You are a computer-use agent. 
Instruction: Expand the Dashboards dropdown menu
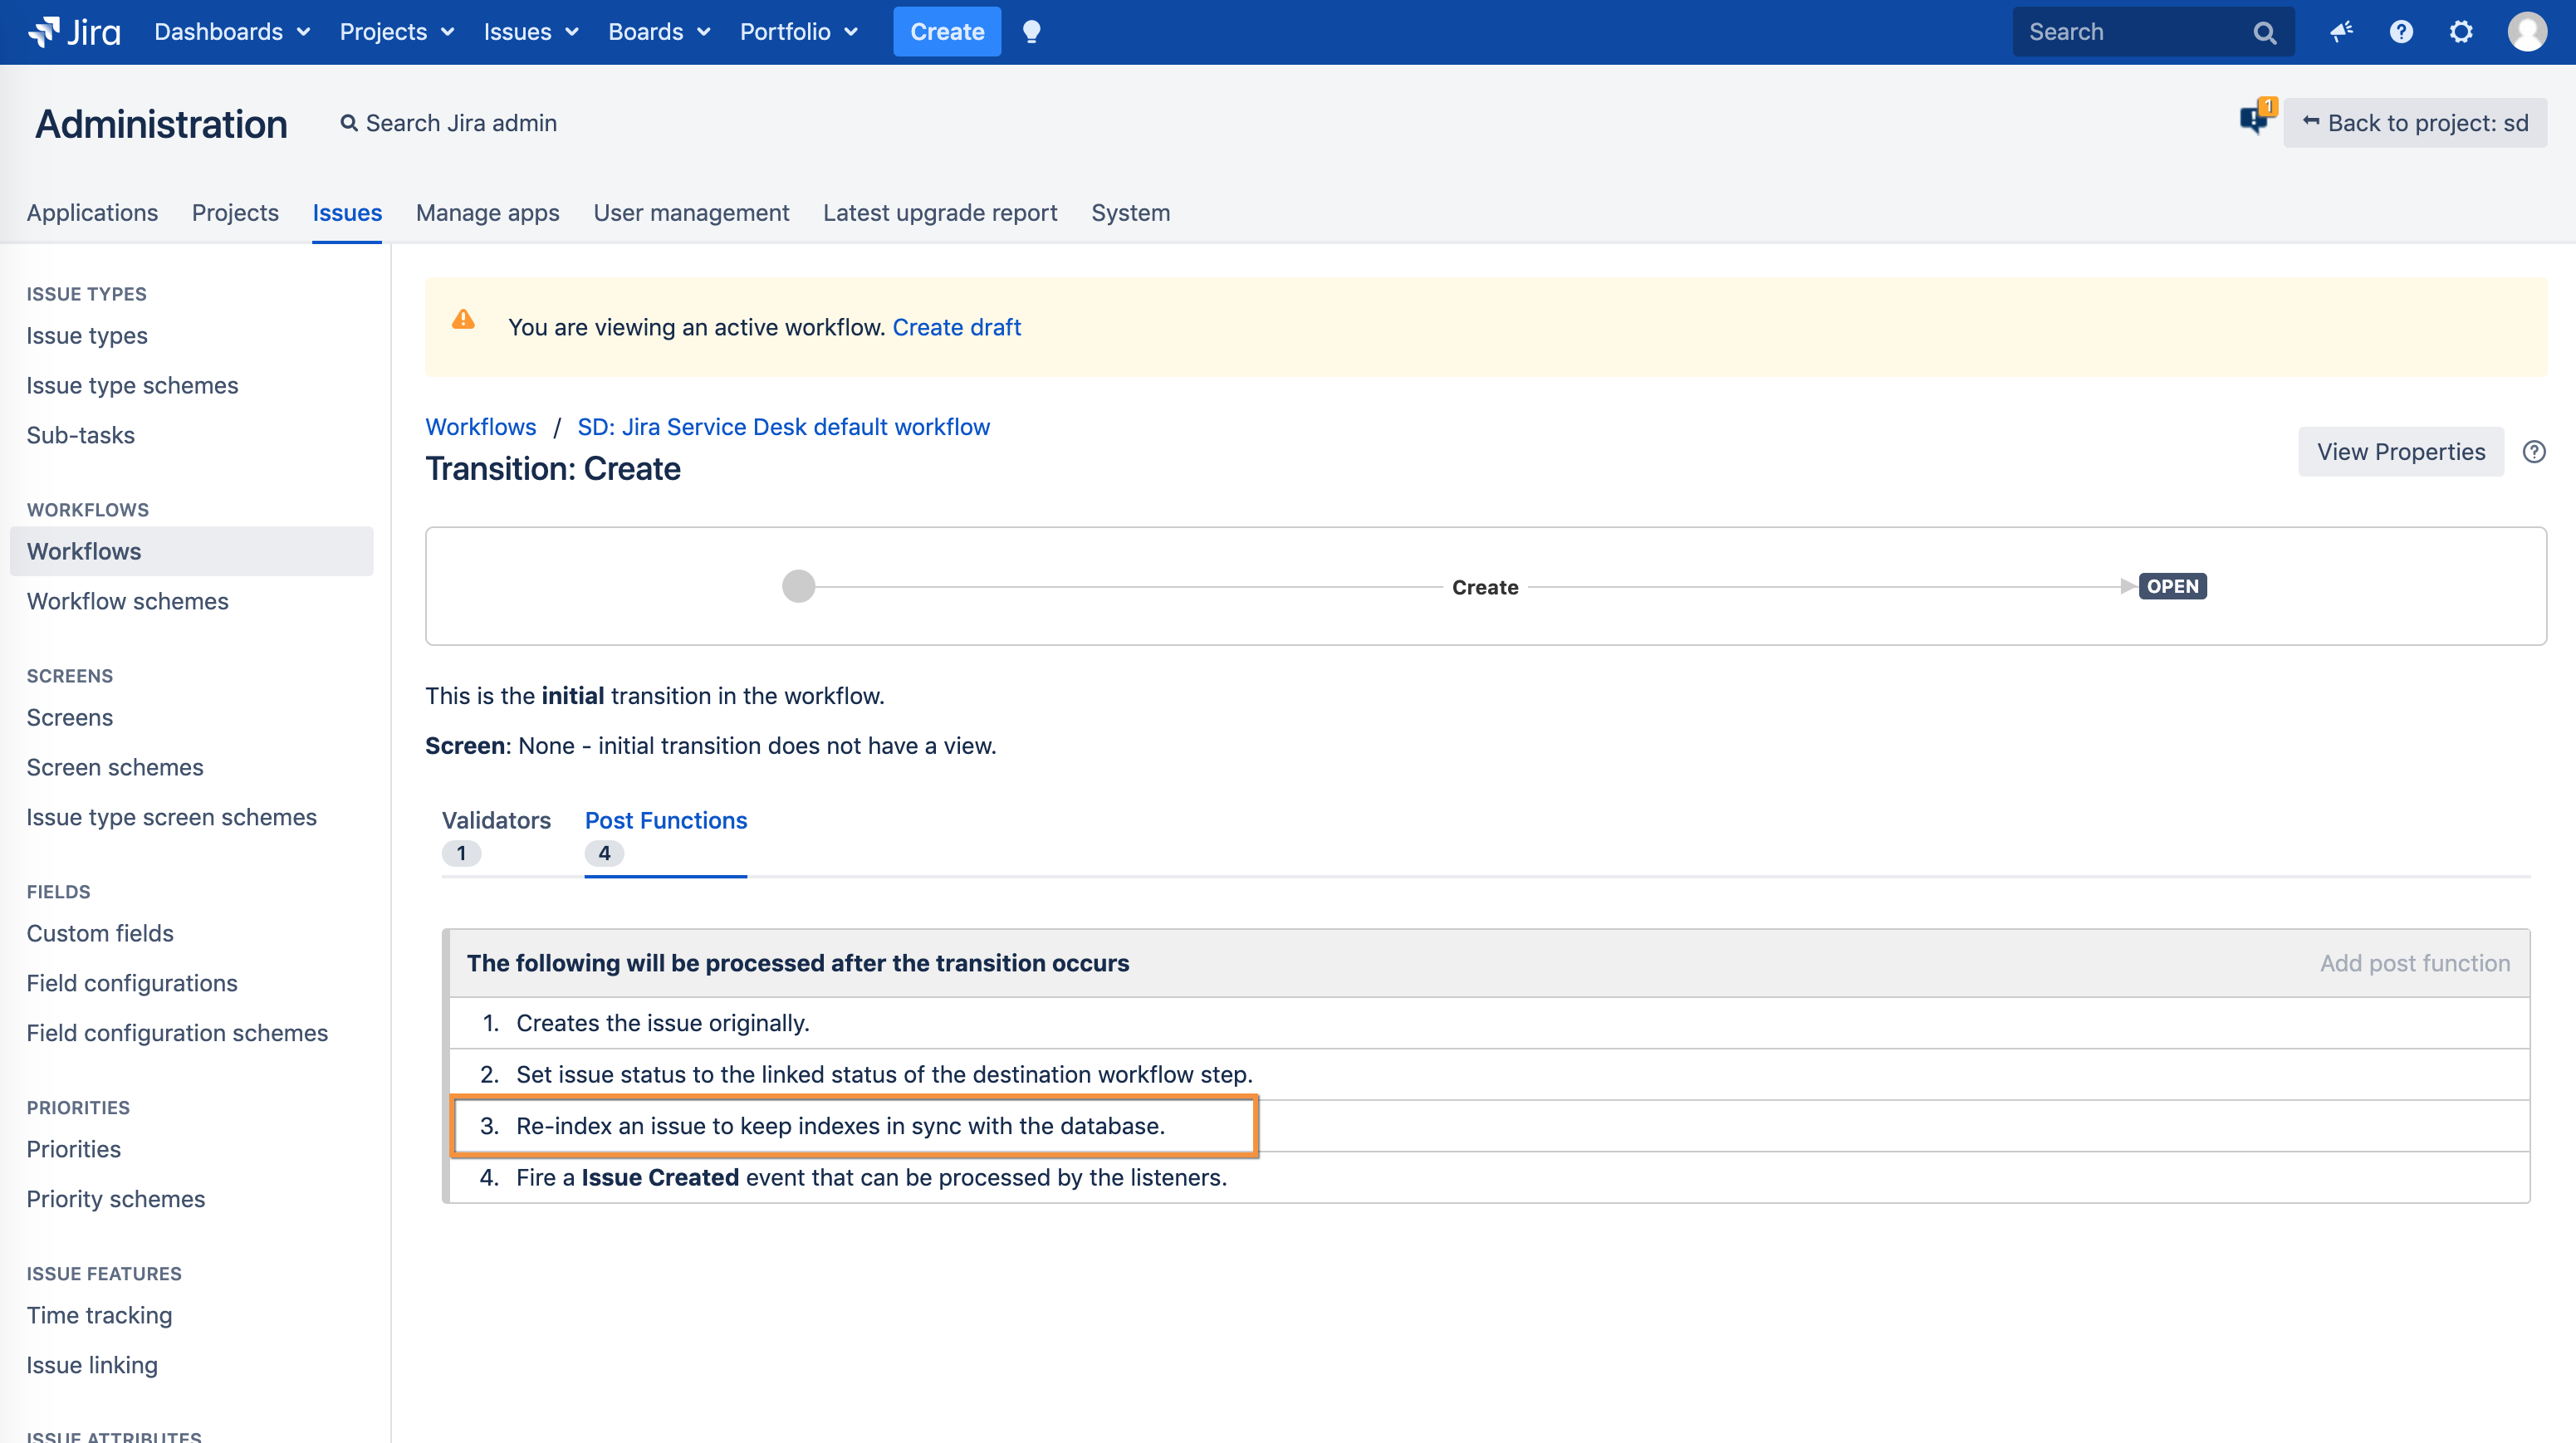[x=232, y=32]
